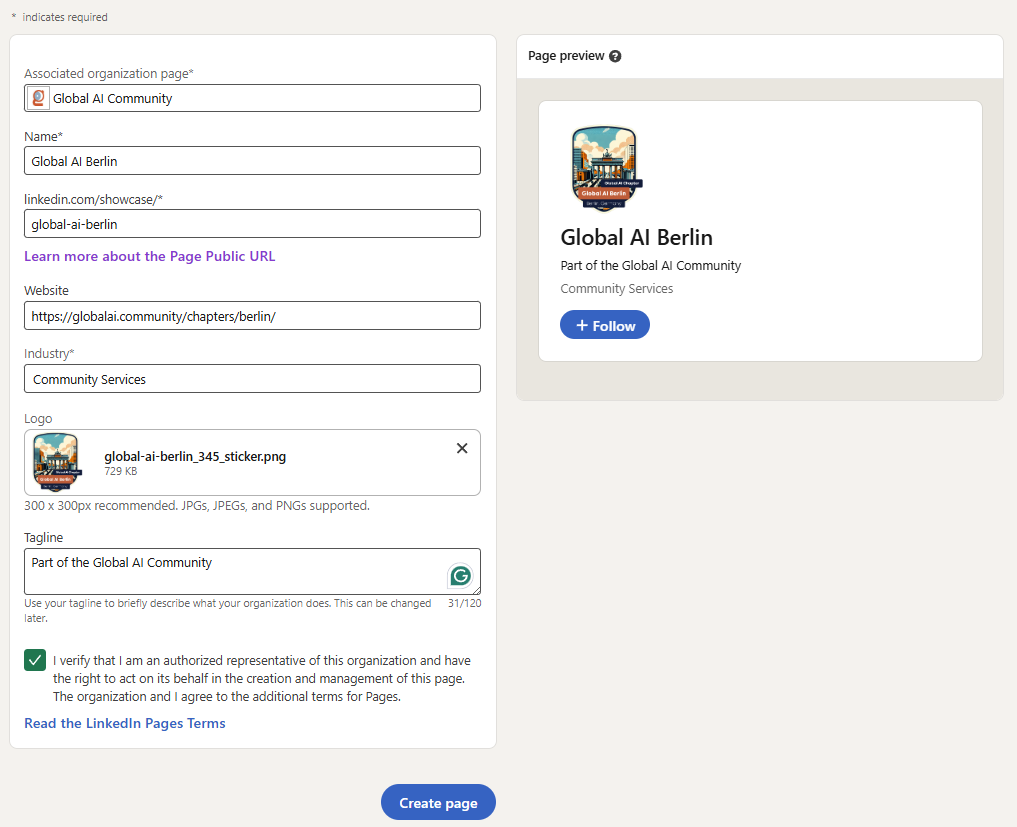Focus the showcase URL field containing global-ai-berlin
Image resolution: width=1017 pixels, height=827 pixels.
point(252,224)
